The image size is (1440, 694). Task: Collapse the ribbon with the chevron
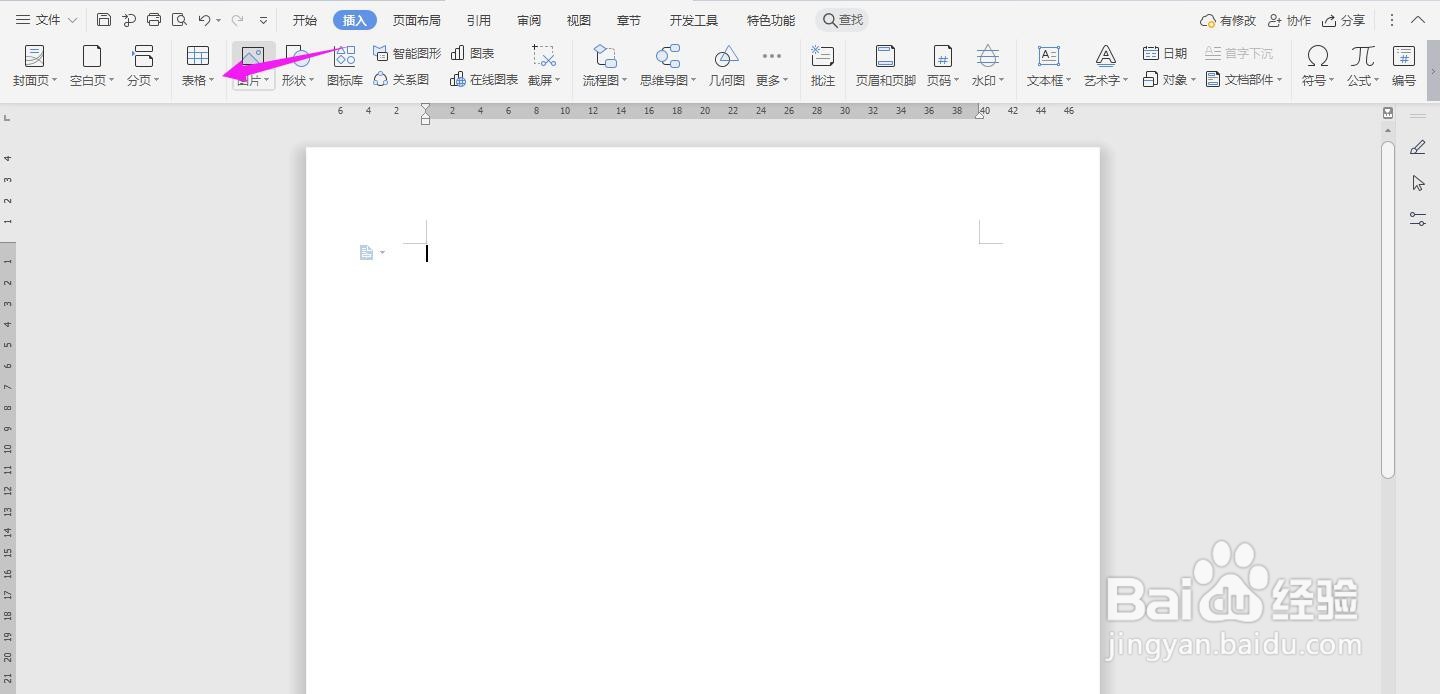[x=1418, y=20]
